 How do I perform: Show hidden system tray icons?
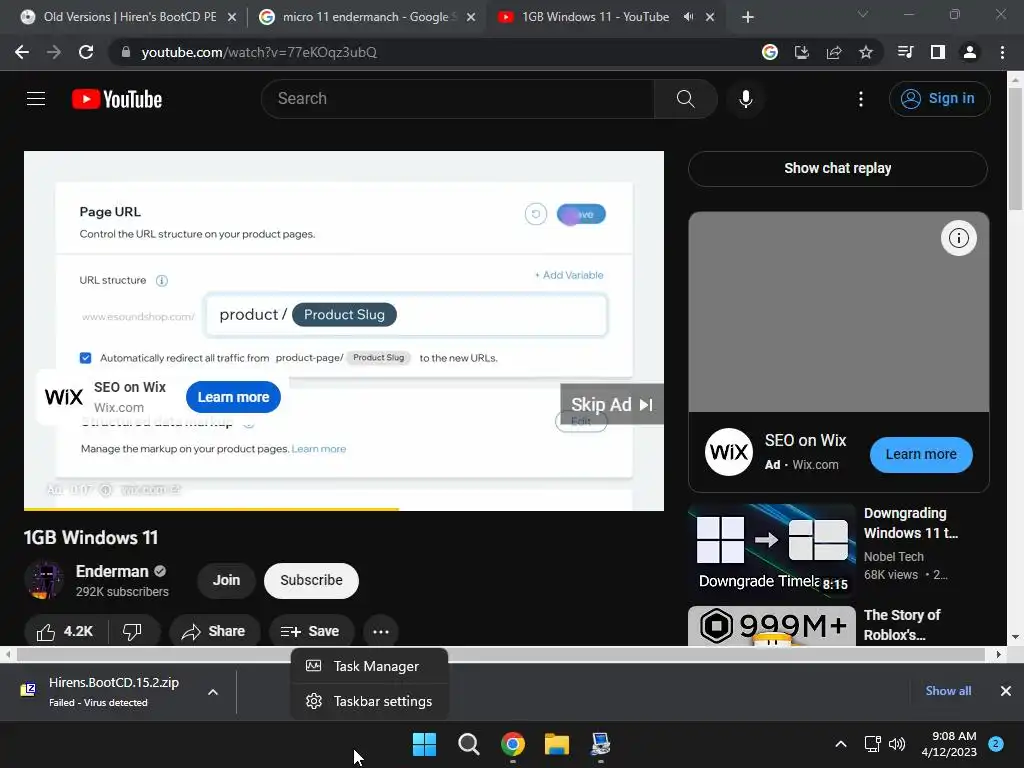tap(841, 744)
